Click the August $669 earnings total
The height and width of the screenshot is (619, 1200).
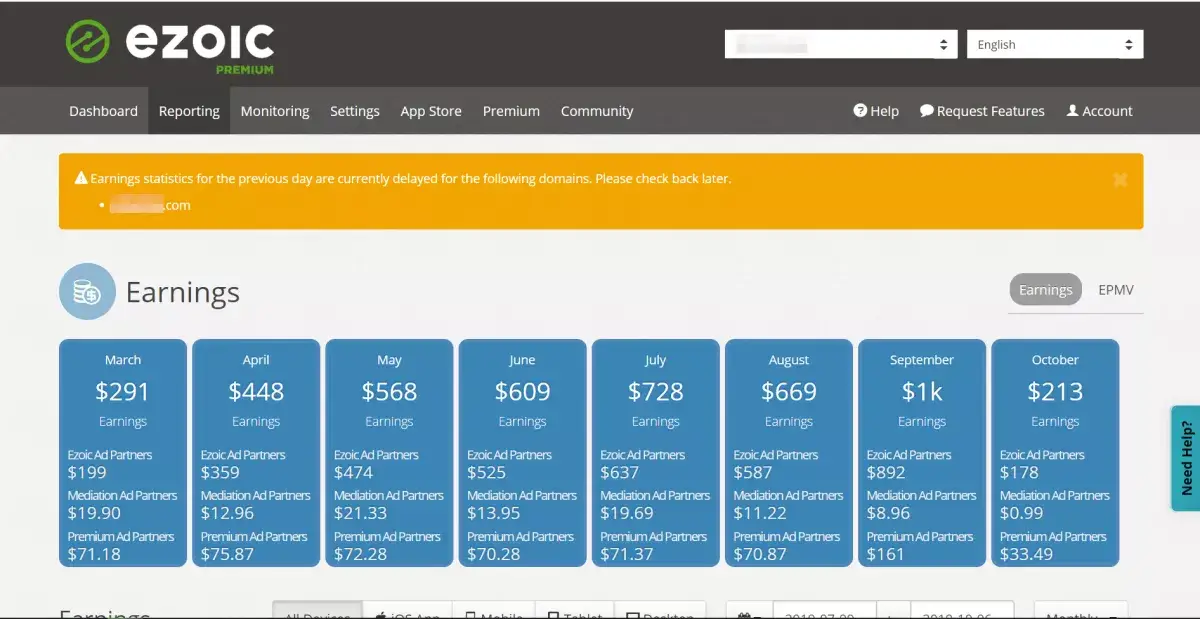point(789,392)
